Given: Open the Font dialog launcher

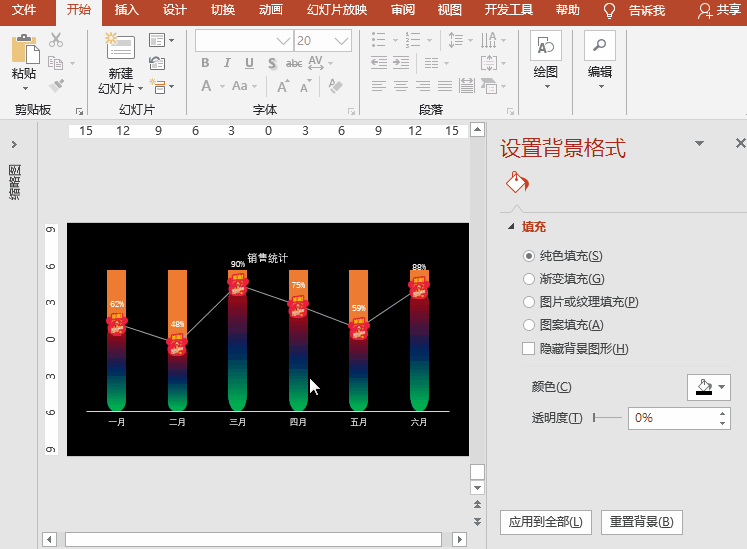Looking at the screenshot, I should click(351, 112).
